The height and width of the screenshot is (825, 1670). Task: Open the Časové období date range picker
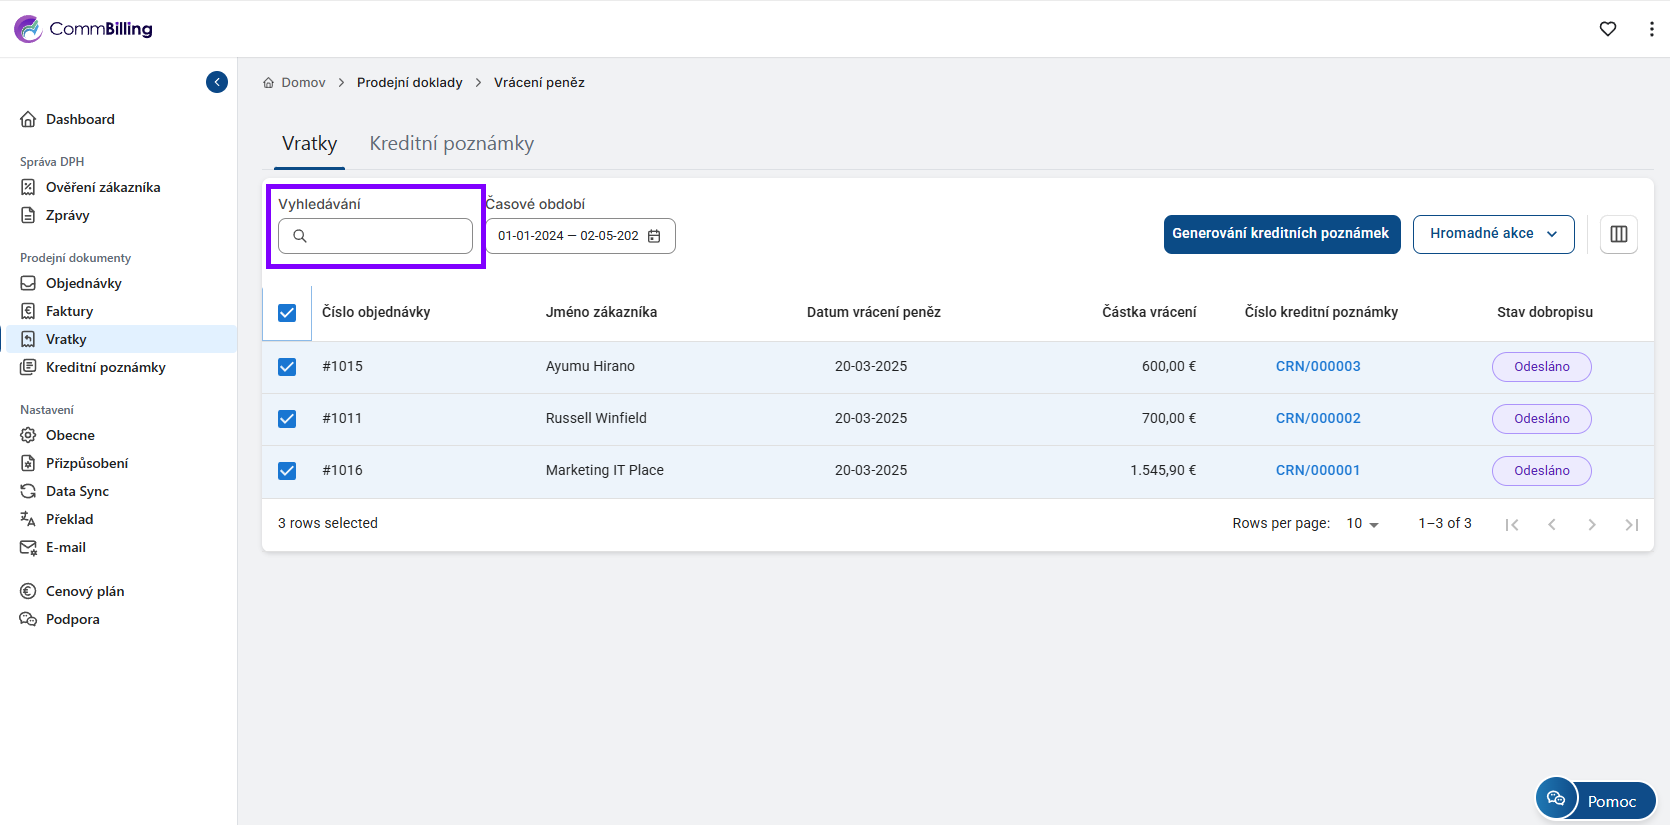(568, 236)
